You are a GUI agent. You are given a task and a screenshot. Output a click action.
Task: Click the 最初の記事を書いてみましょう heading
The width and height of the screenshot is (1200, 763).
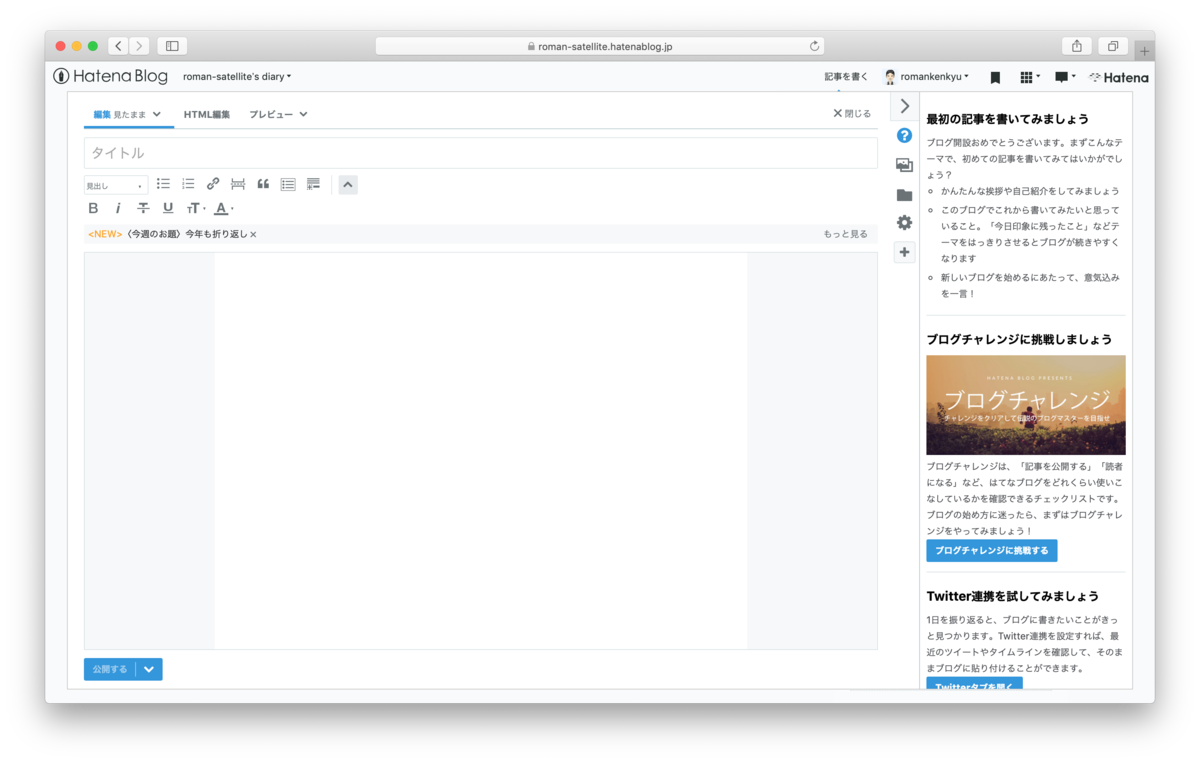(1007, 119)
